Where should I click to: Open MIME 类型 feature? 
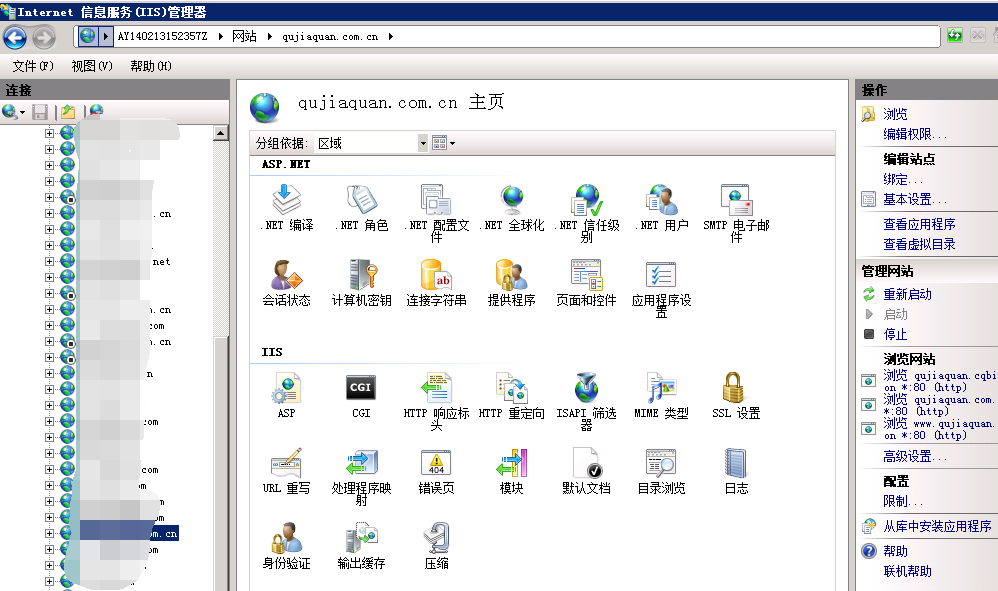[x=662, y=395]
